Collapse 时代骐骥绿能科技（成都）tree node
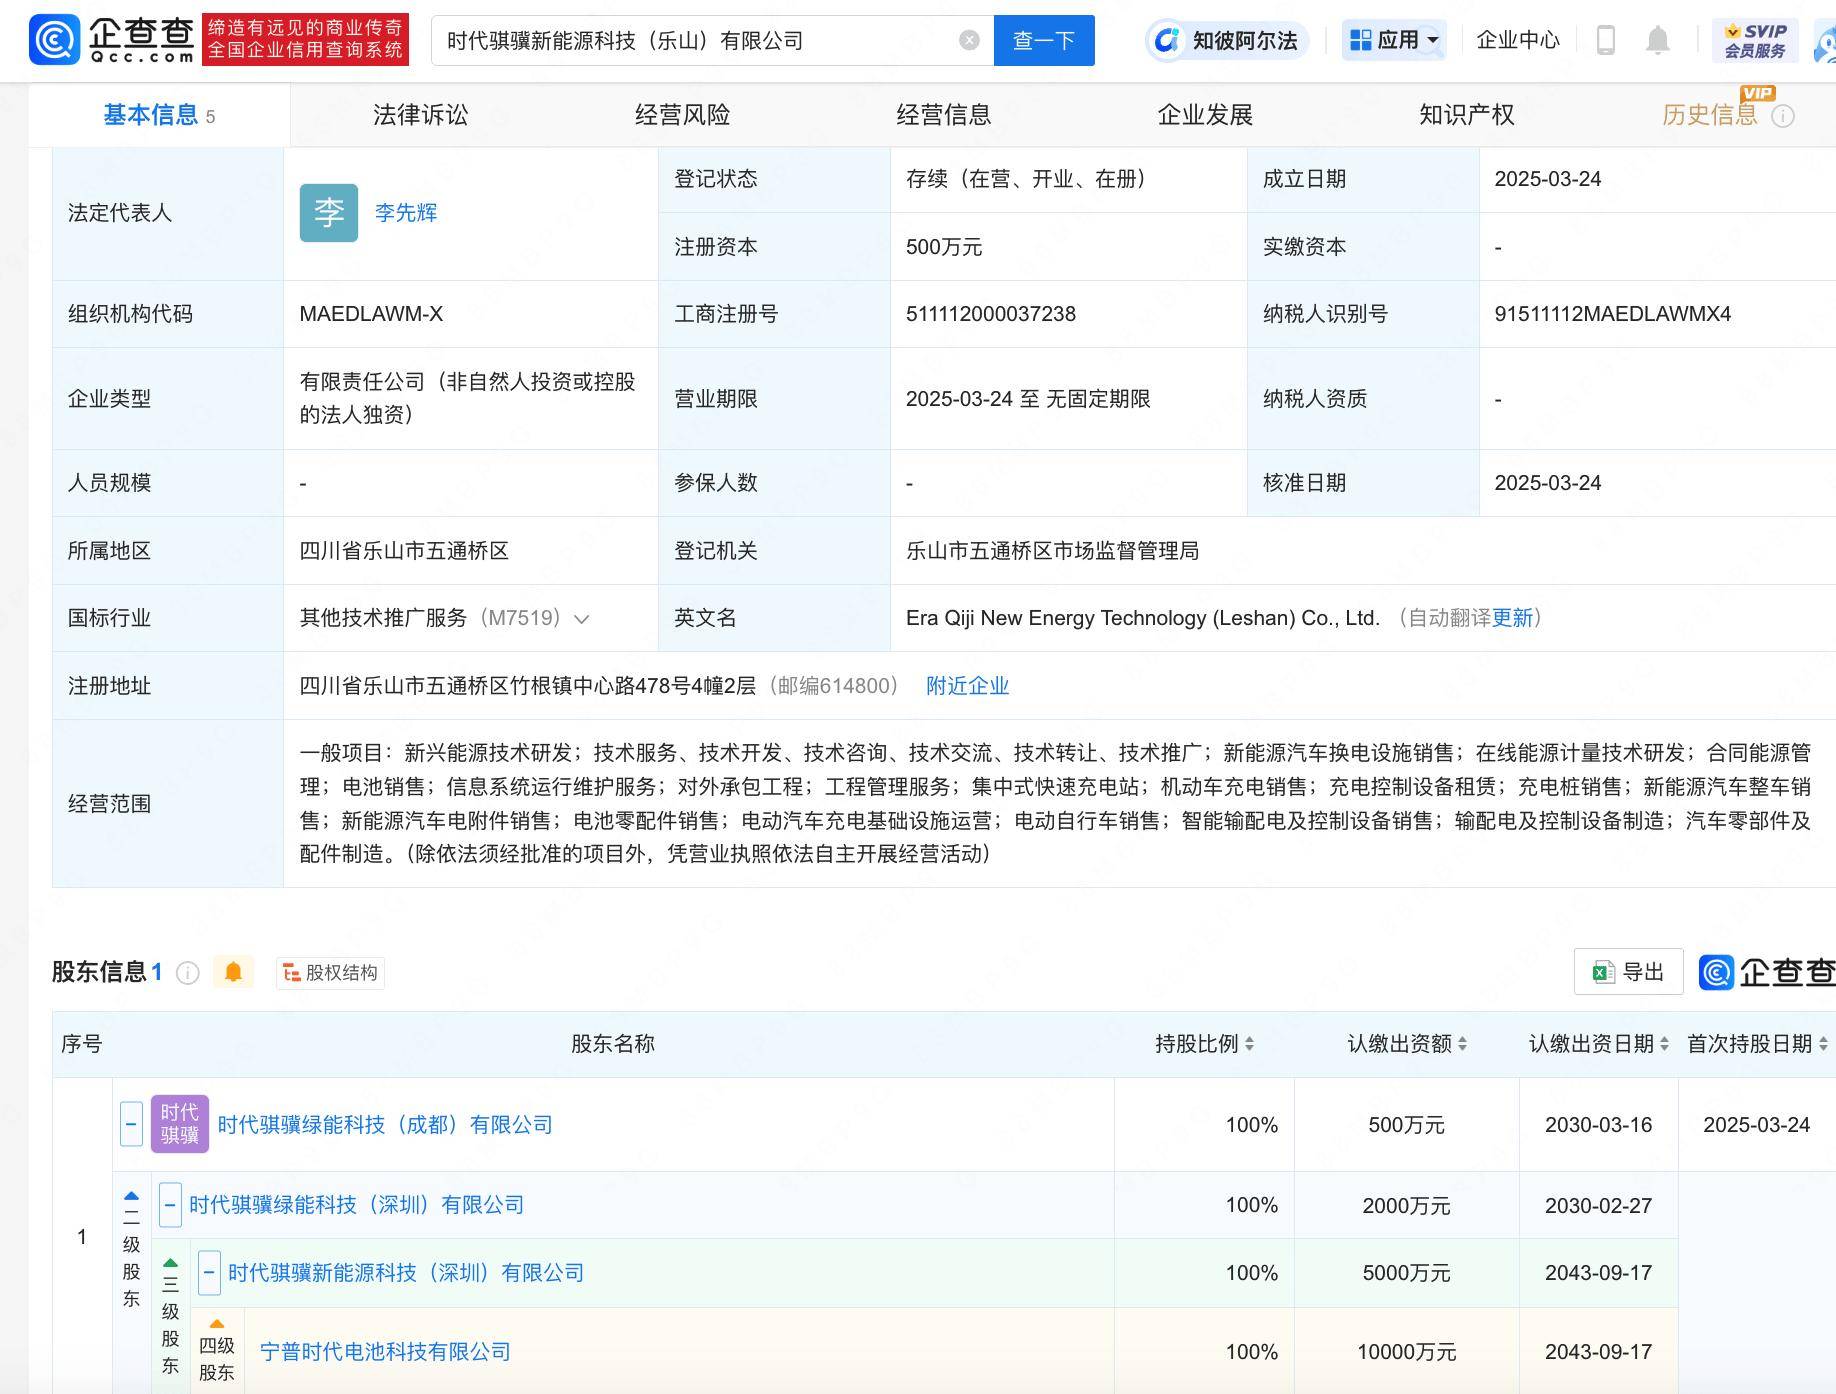The height and width of the screenshot is (1394, 1836). click(x=131, y=1124)
